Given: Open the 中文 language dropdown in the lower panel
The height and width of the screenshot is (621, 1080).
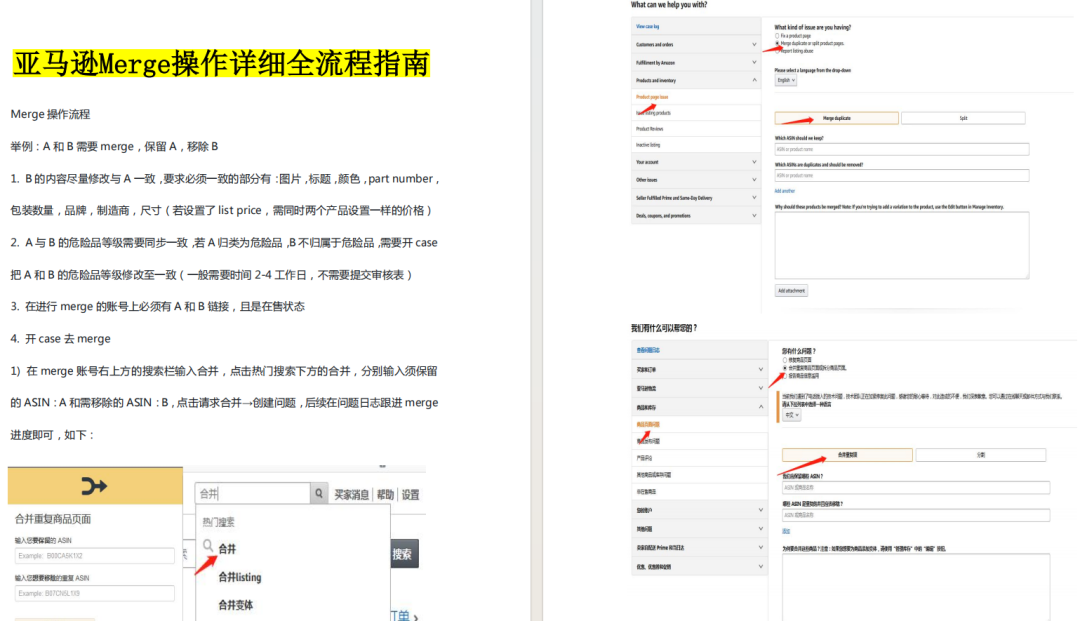Looking at the screenshot, I should [x=792, y=415].
